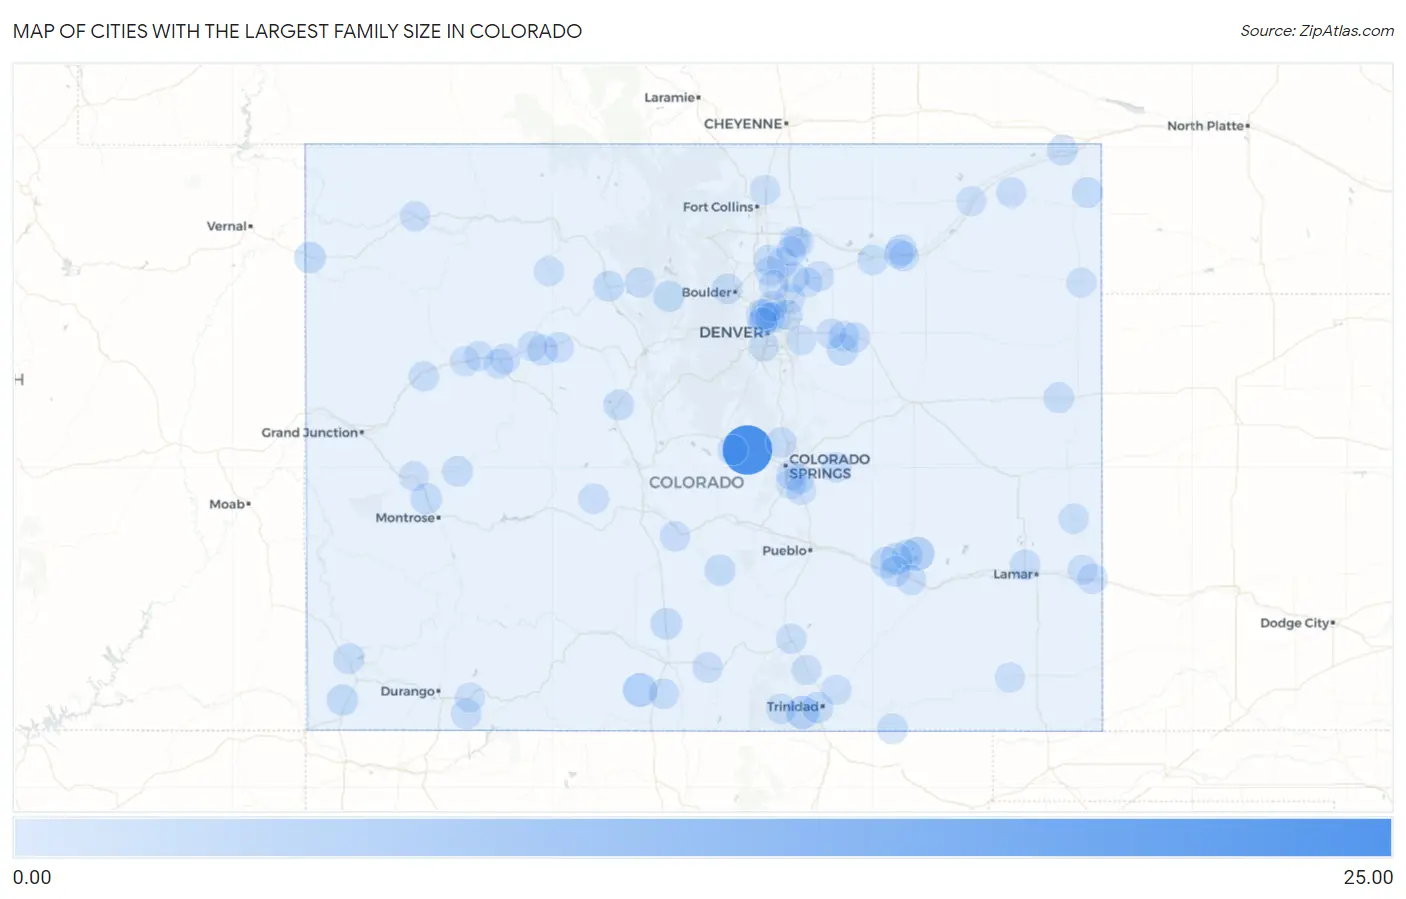The image size is (1406, 899).
Task: Click the Source: ZipAtlas.com attribution text
Action: (x=1317, y=31)
